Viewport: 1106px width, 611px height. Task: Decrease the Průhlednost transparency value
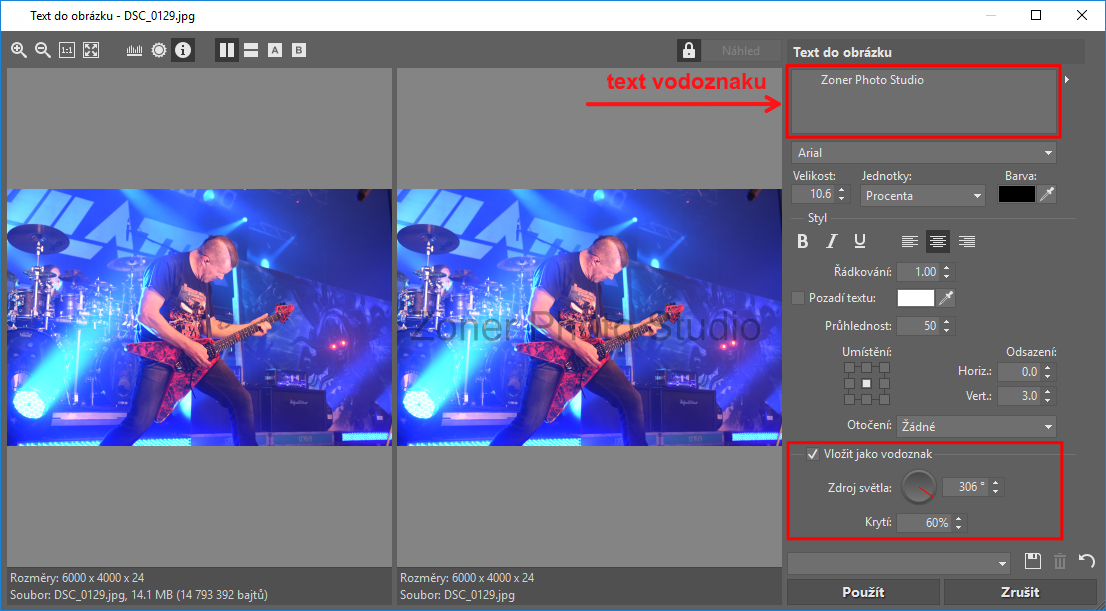(947, 331)
